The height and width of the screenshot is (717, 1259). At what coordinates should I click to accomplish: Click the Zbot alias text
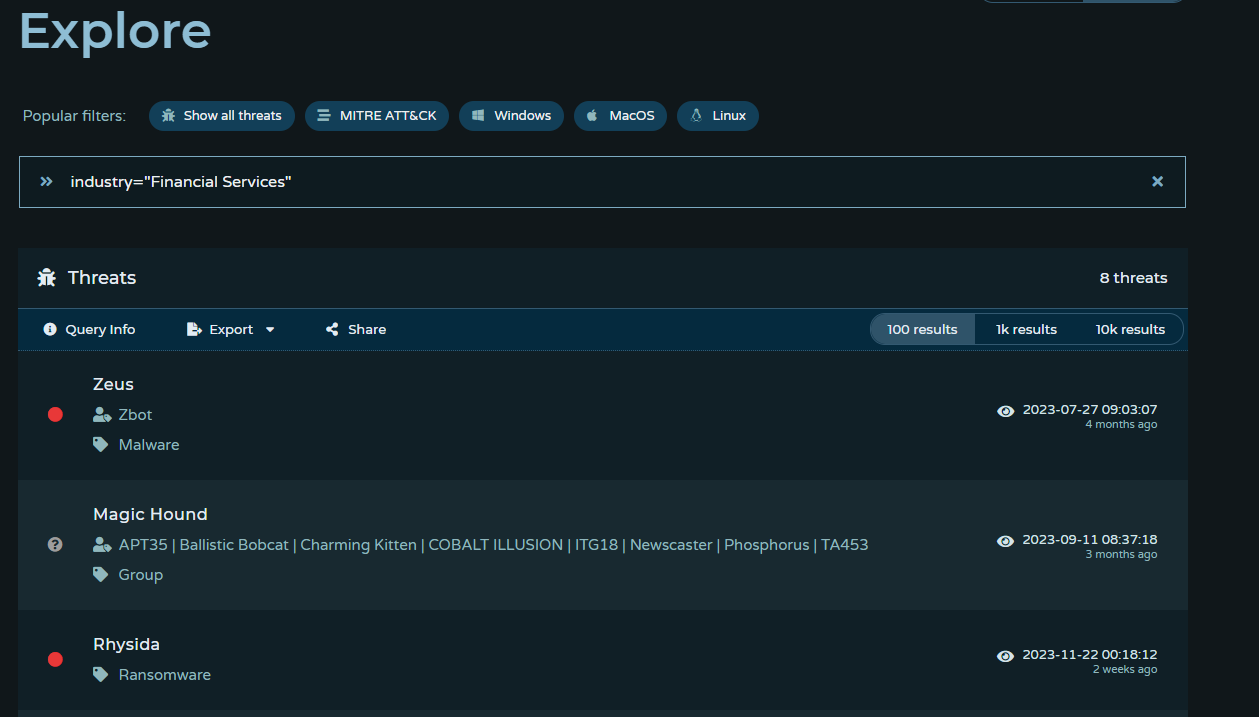135,415
